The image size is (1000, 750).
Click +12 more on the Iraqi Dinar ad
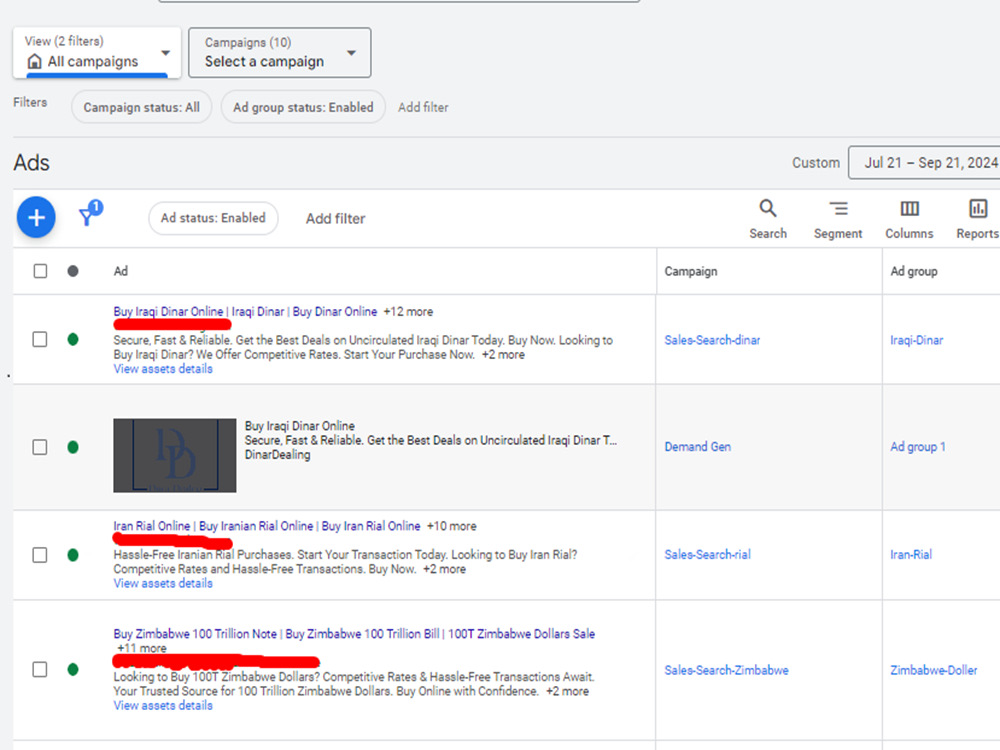[x=408, y=312]
